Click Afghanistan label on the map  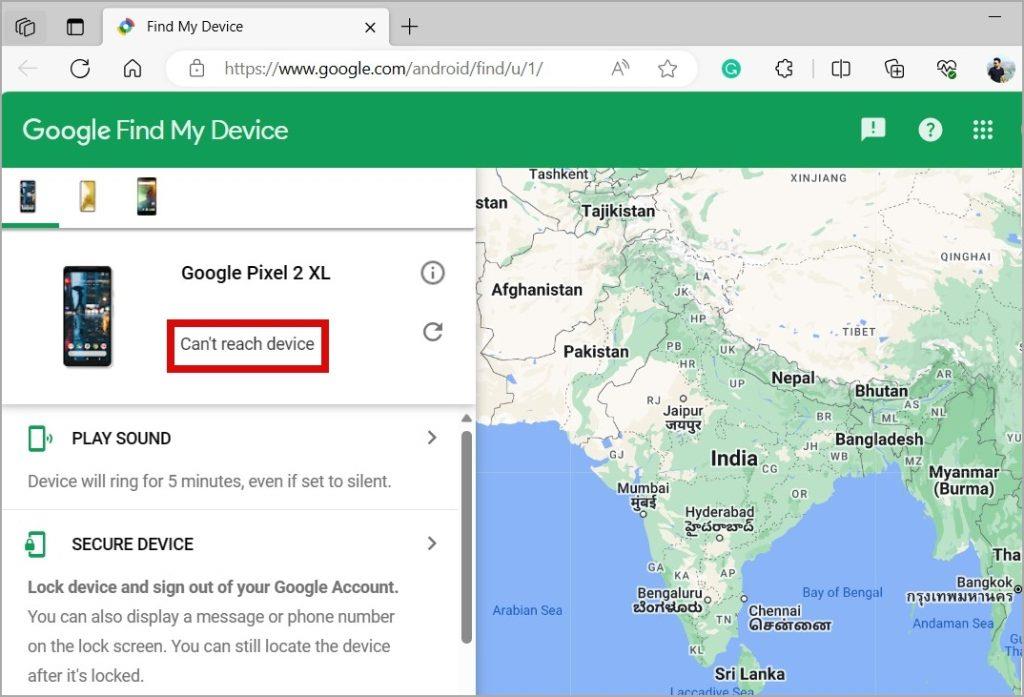point(536,290)
